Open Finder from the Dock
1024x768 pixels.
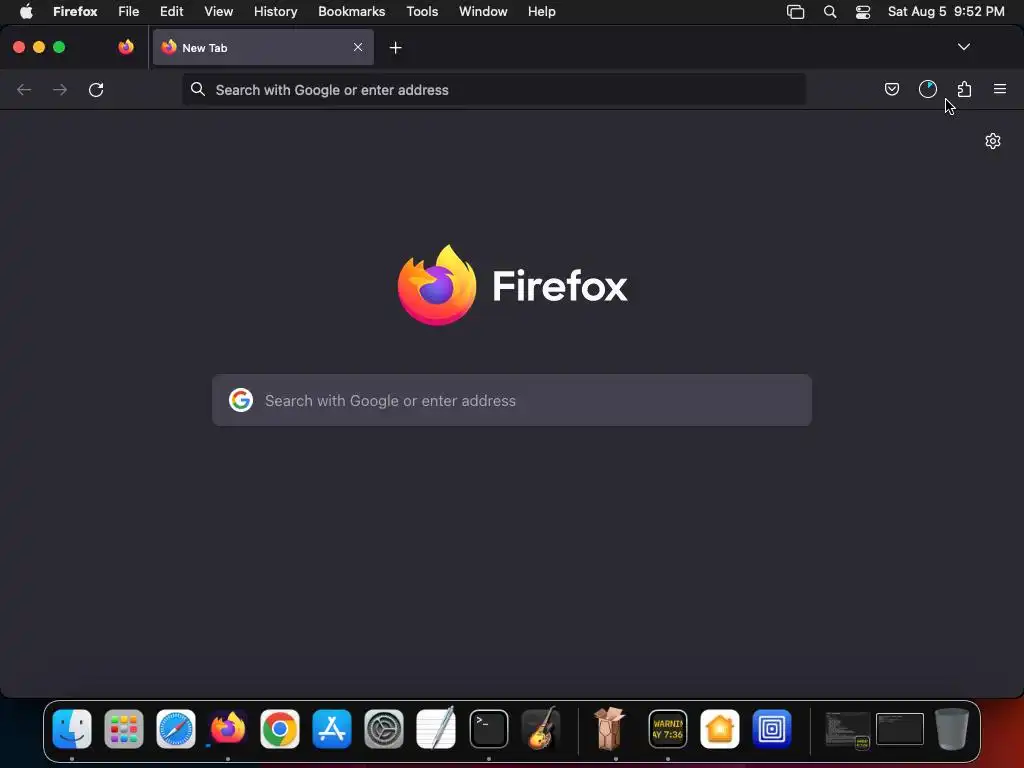(72, 729)
